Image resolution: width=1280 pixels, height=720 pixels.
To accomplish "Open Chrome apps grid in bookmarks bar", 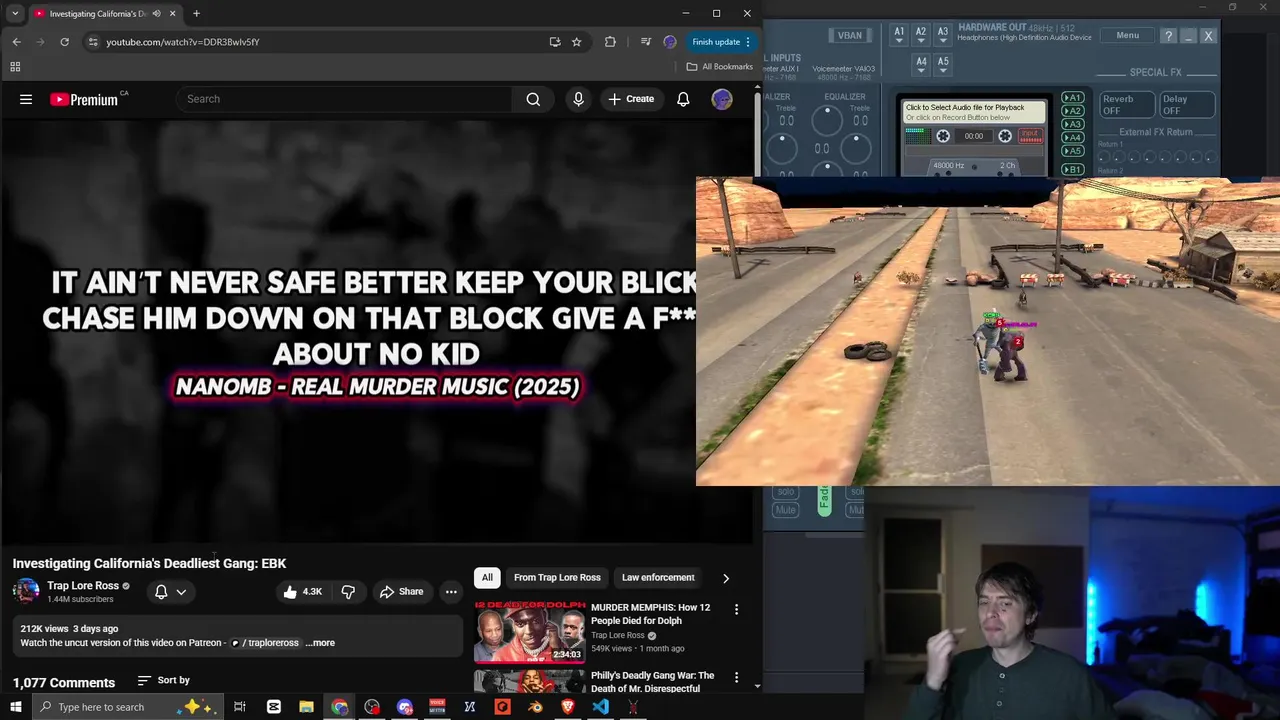I will pyautogui.click(x=15, y=67).
